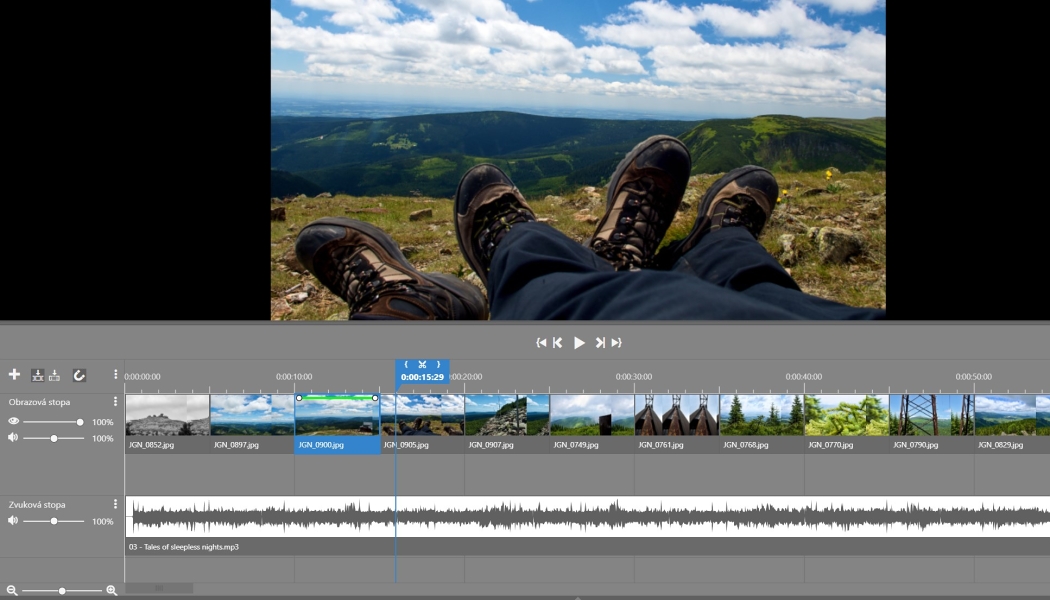This screenshot has height=600, width=1050.
Task: Jump to the selection start with the brace-arrow icon
Action: point(541,343)
